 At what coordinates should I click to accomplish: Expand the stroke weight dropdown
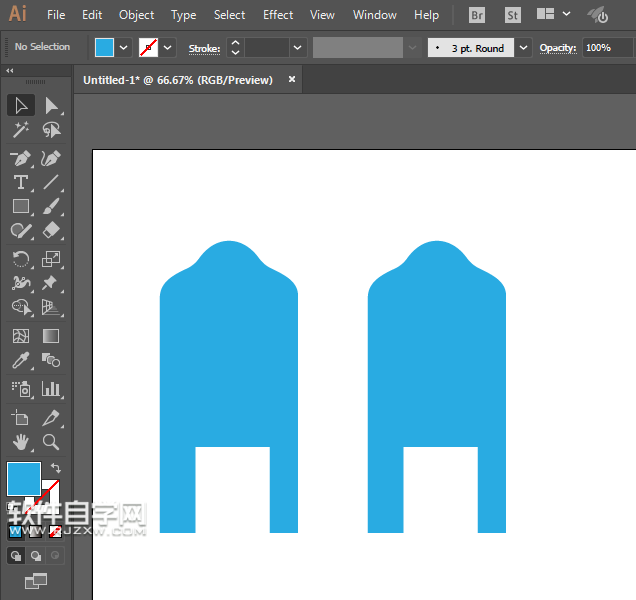coord(297,48)
